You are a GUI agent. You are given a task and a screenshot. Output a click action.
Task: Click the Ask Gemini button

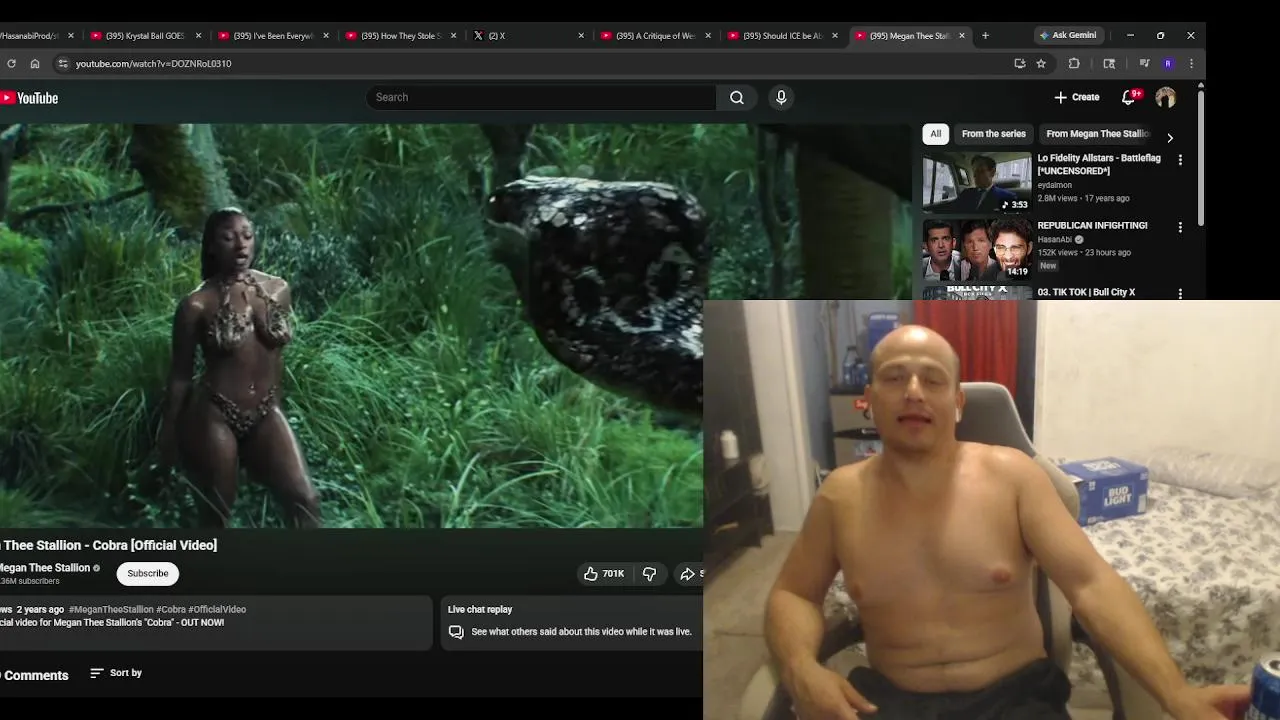1068,35
